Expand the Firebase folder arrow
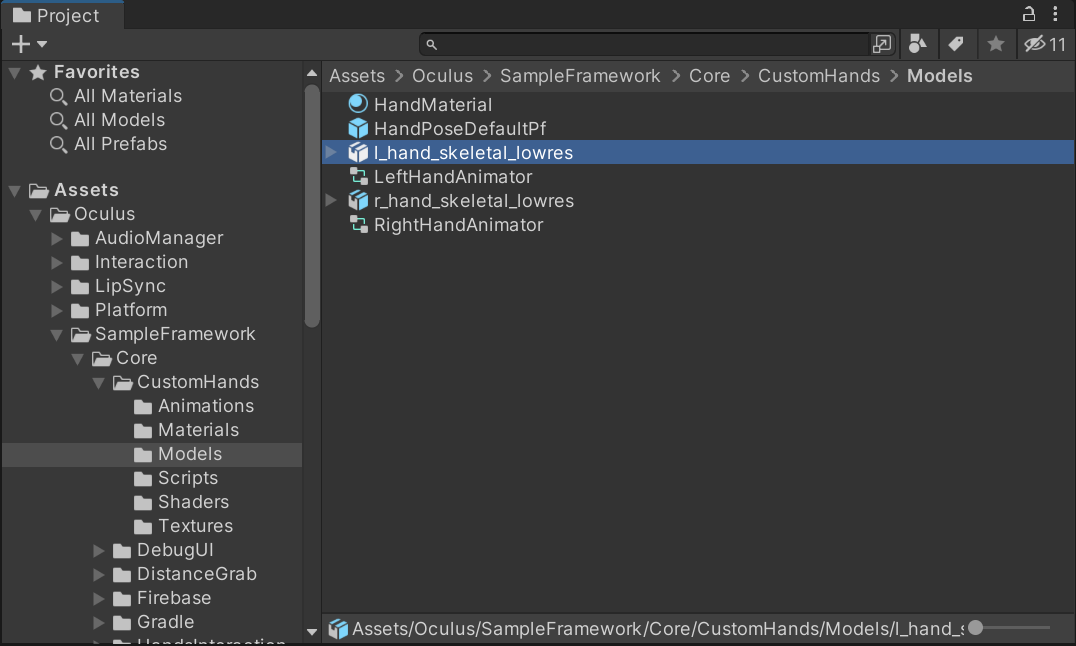 pyautogui.click(x=99, y=599)
